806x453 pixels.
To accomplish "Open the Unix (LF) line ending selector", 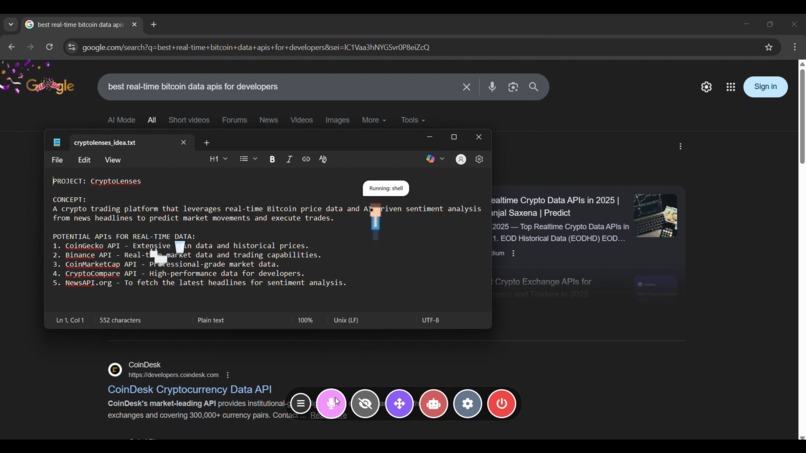I will click(x=345, y=320).
